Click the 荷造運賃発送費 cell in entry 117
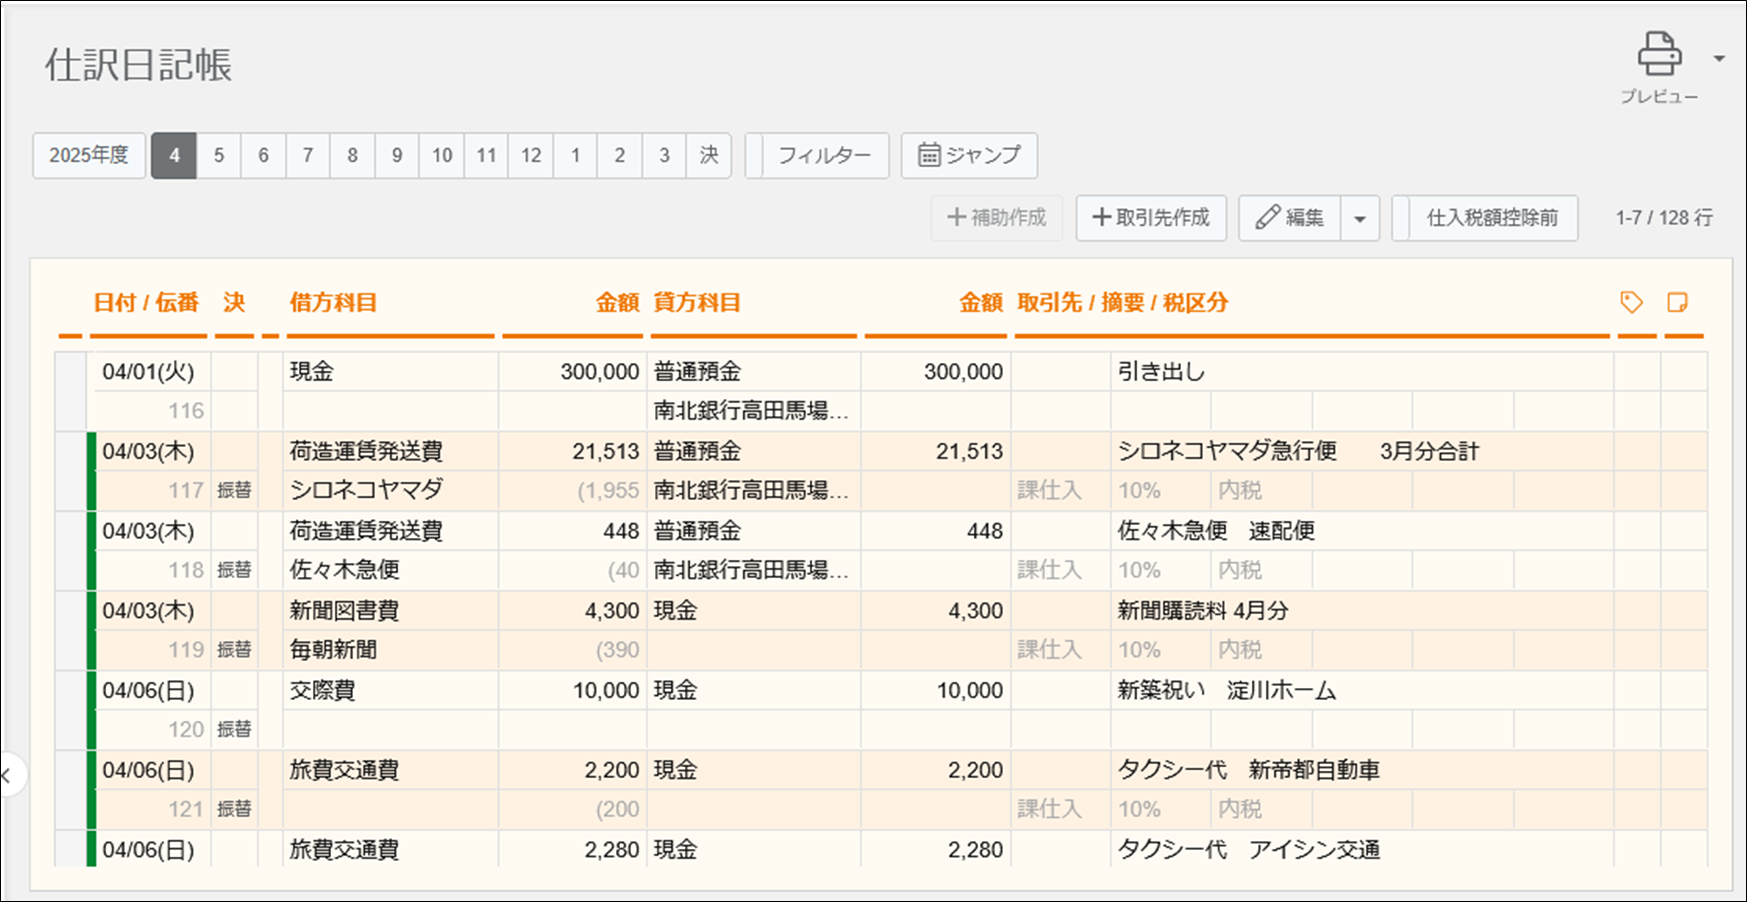Screen dimensions: 1747x902 coord(366,451)
